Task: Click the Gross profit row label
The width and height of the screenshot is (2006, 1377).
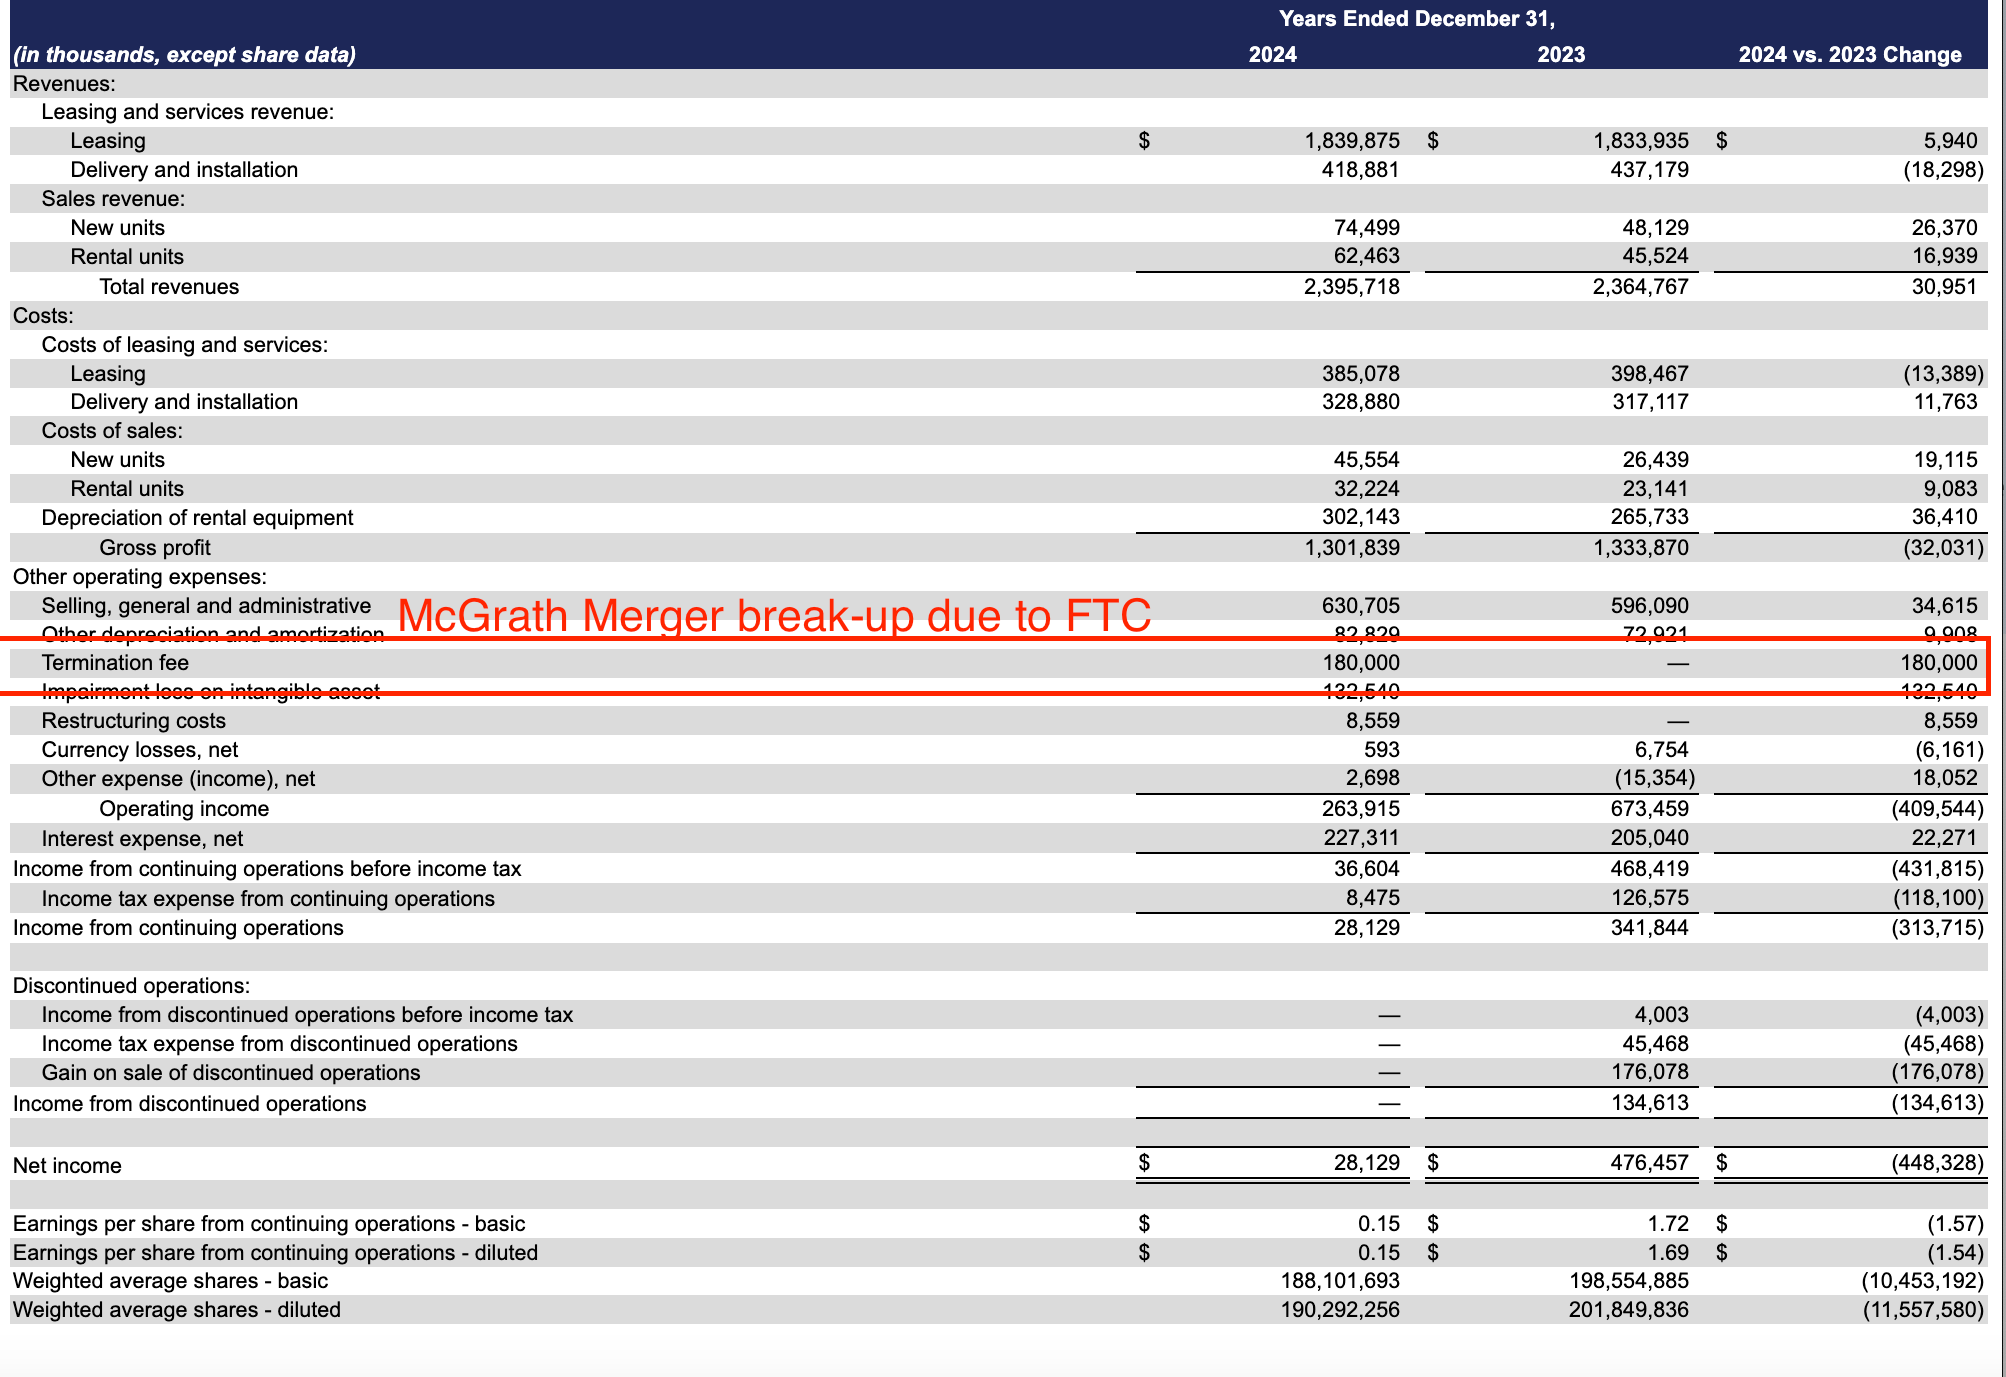Action: coord(155,548)
